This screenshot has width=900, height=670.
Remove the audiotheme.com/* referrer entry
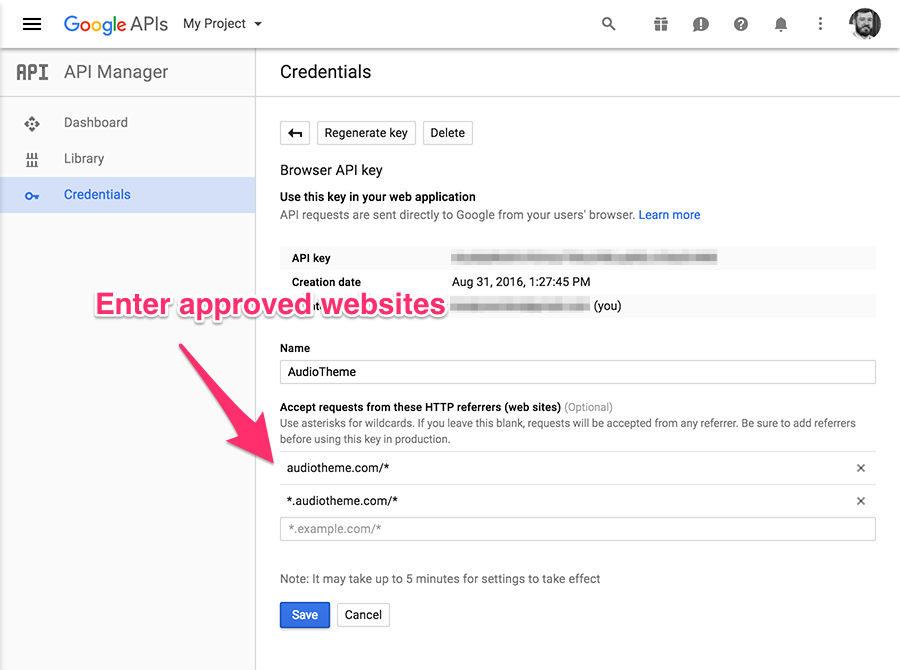click(x=860, y=467)
